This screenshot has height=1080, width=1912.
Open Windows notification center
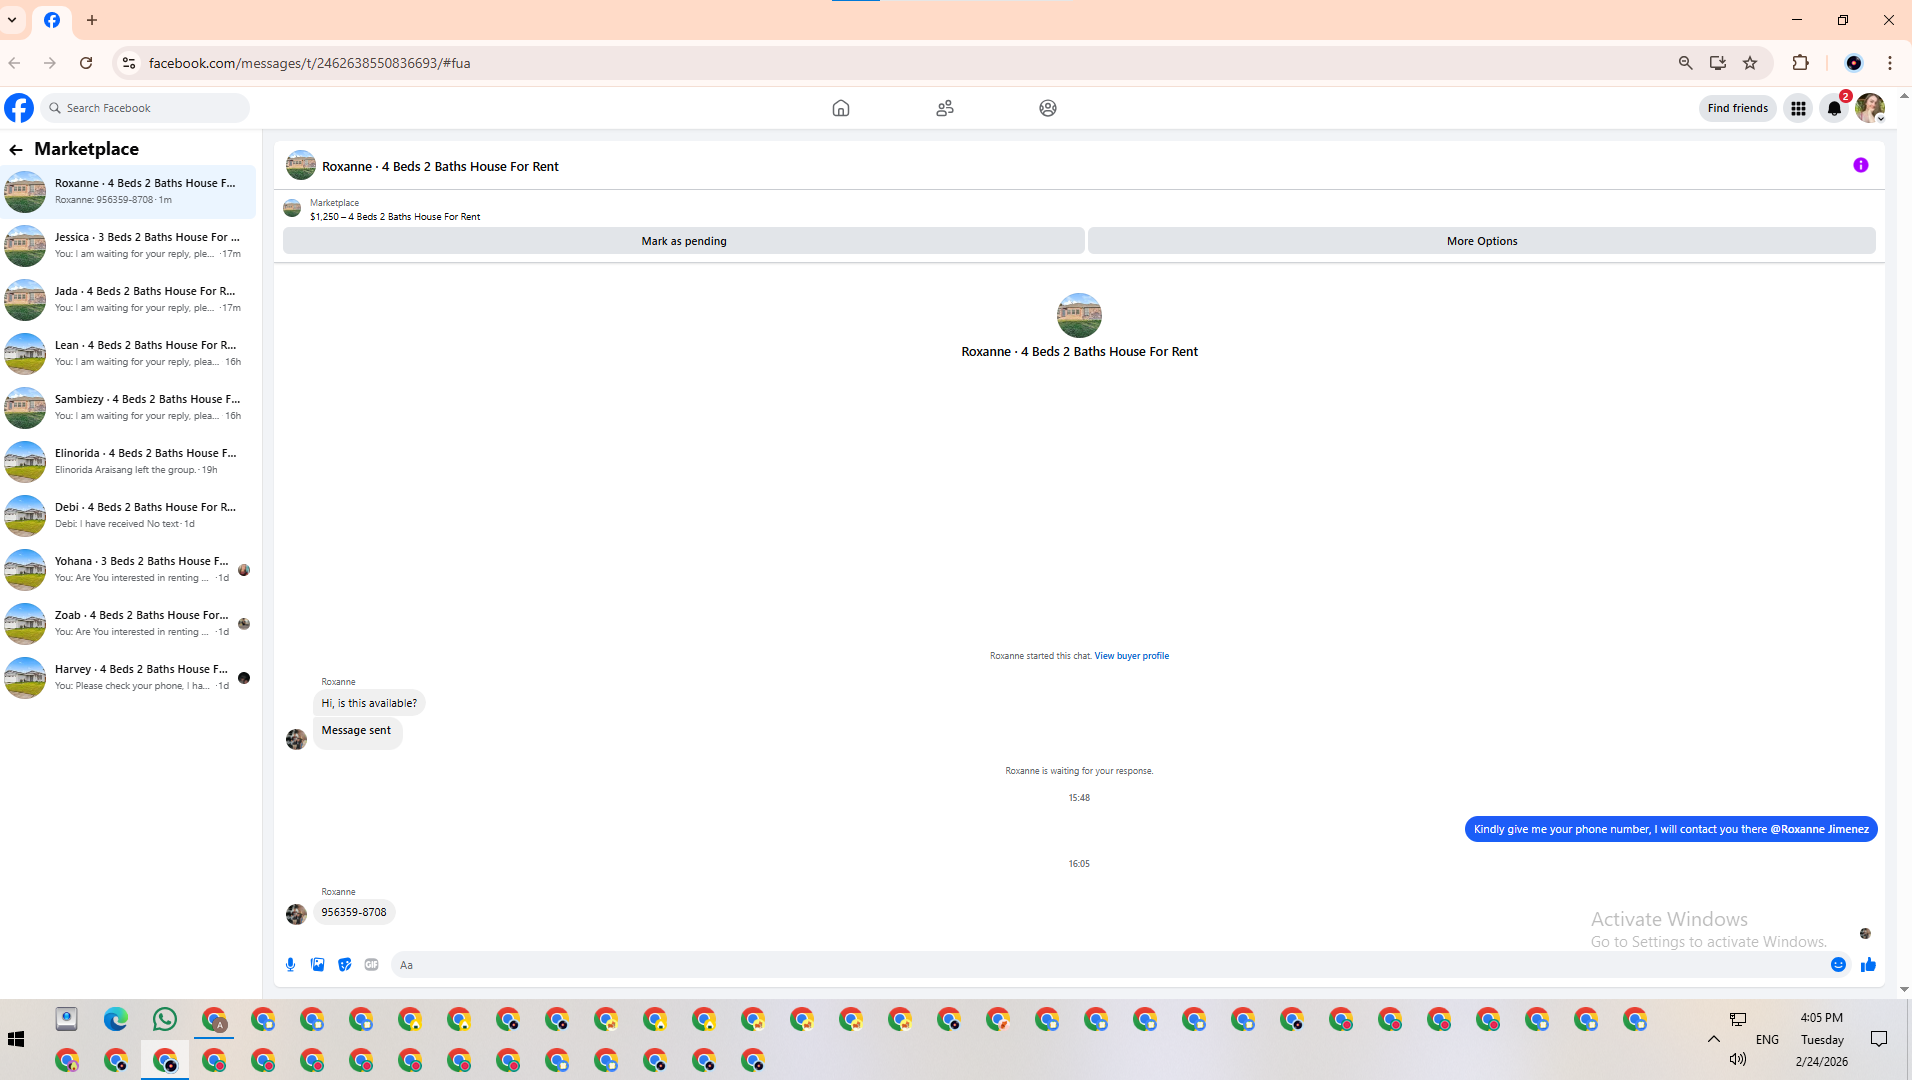(1879, 1039)
